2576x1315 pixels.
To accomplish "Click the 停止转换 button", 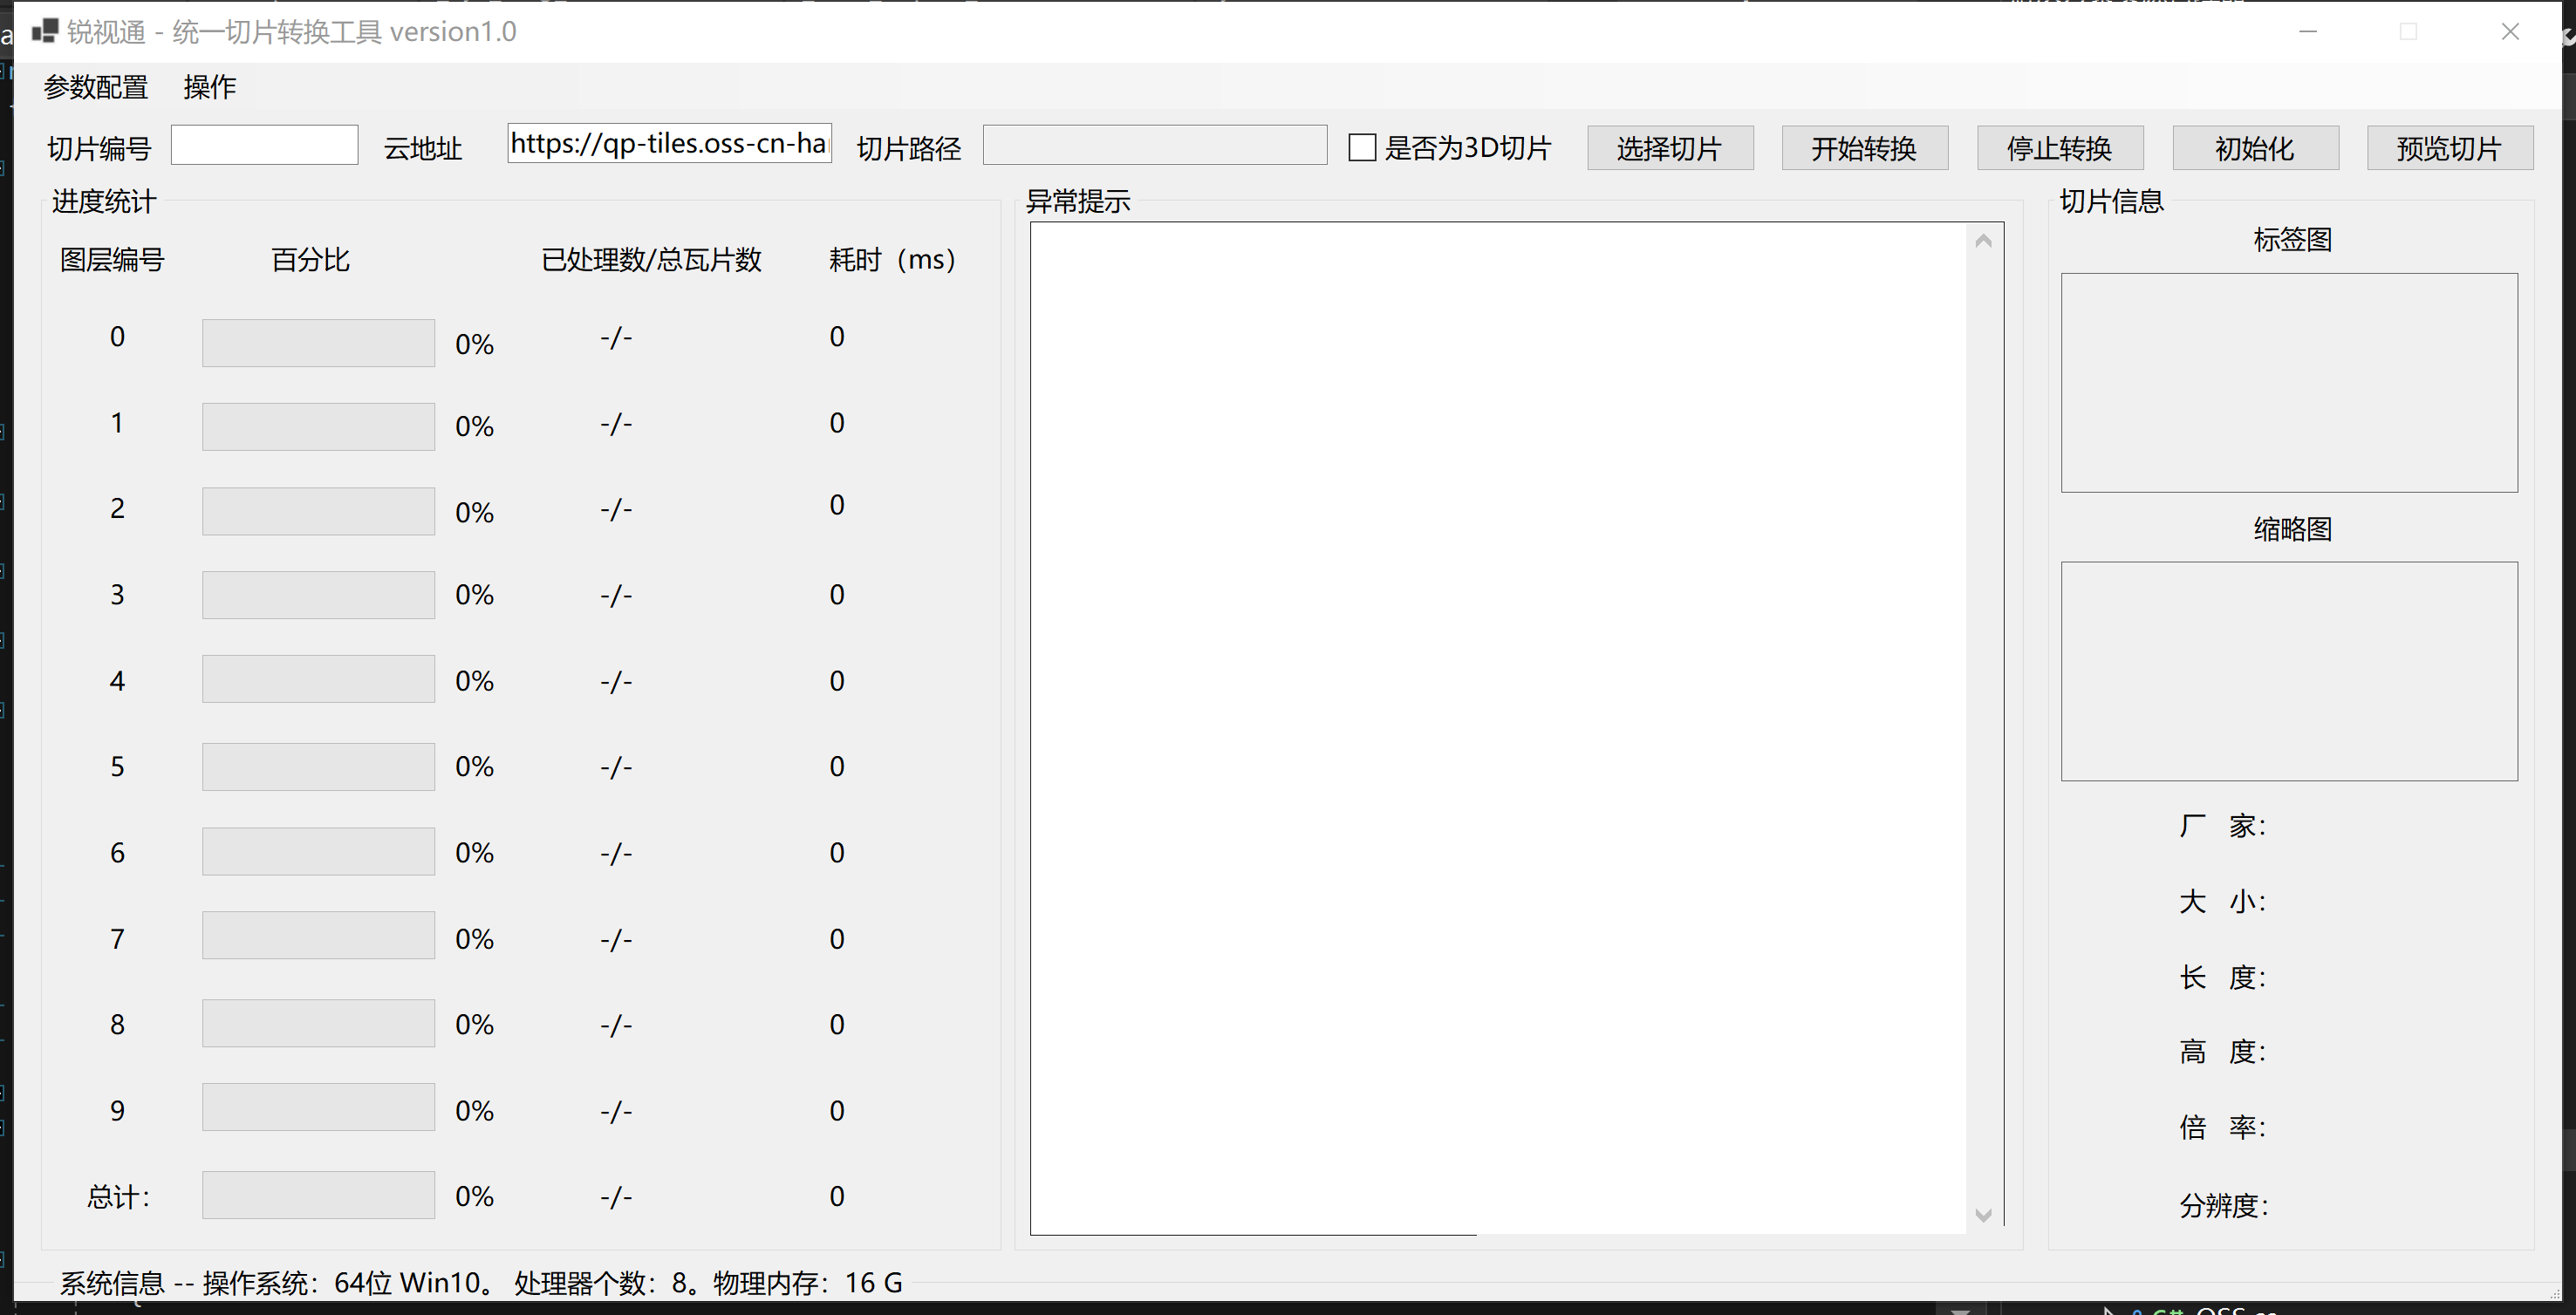I will (2060, 148).
